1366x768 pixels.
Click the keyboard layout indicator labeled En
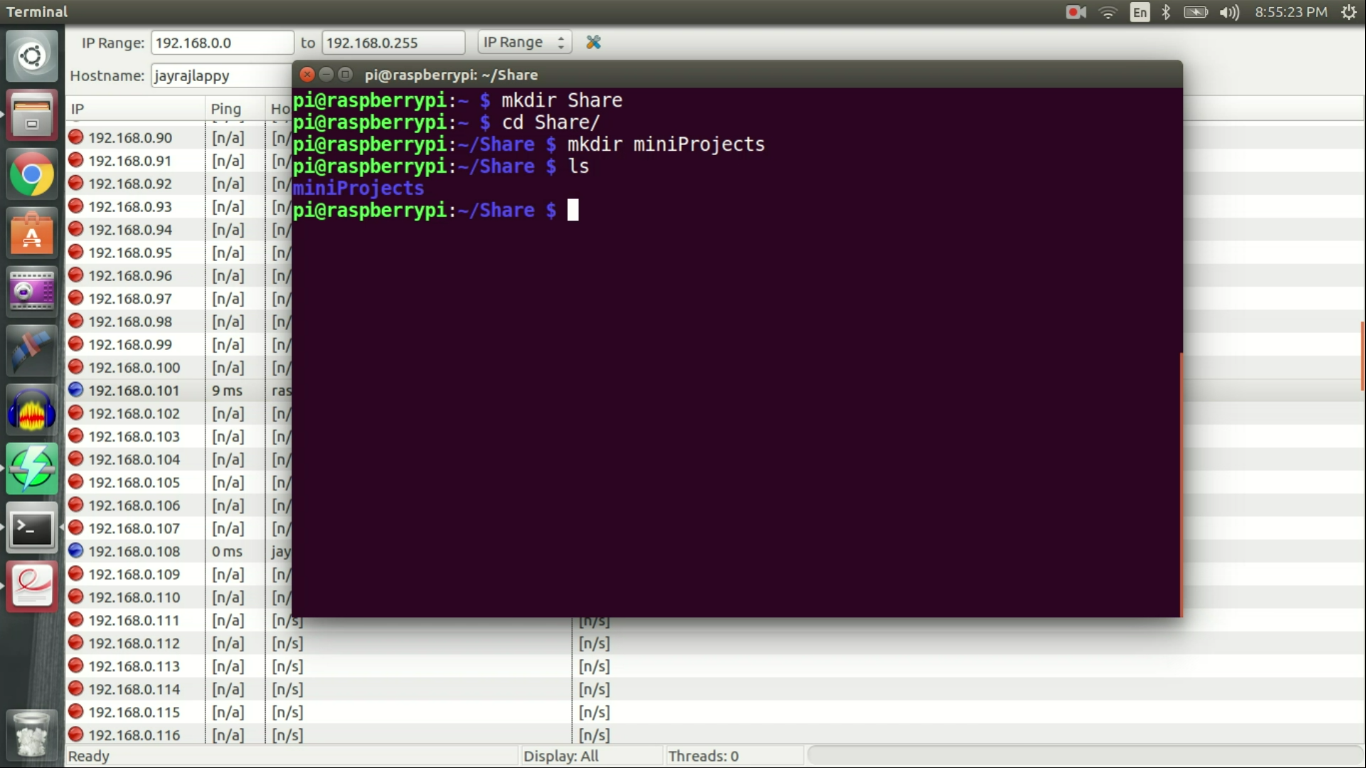(x=1140, y=12)
